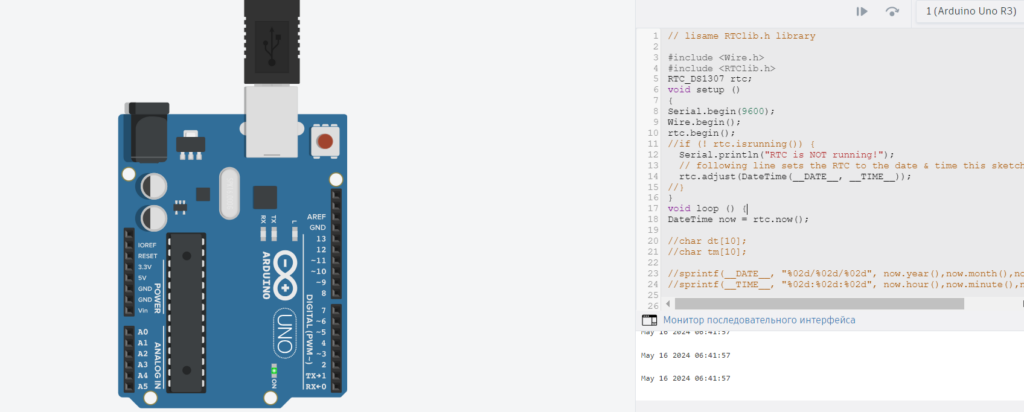Click the '//sprintf(__DATE__' code line
Viewport: 1024px width, 412px height.
click(846, 274)
